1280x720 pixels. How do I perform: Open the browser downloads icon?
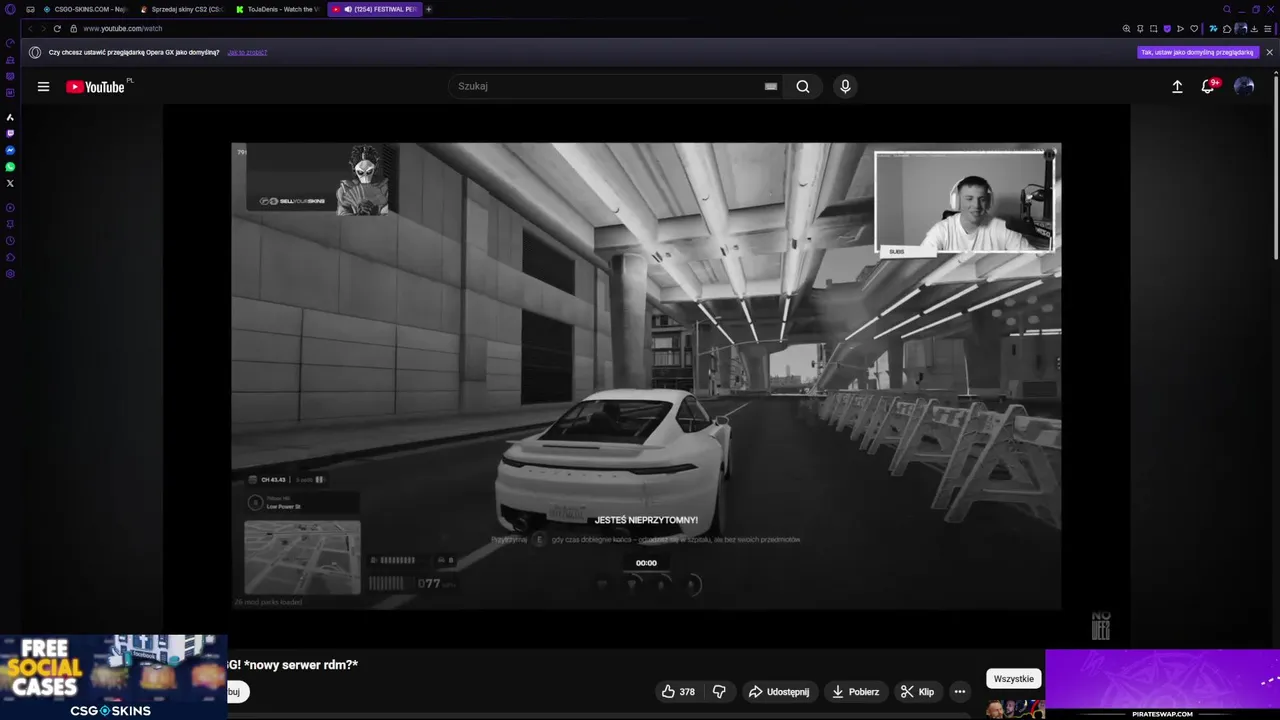[x=1254, y=29]
